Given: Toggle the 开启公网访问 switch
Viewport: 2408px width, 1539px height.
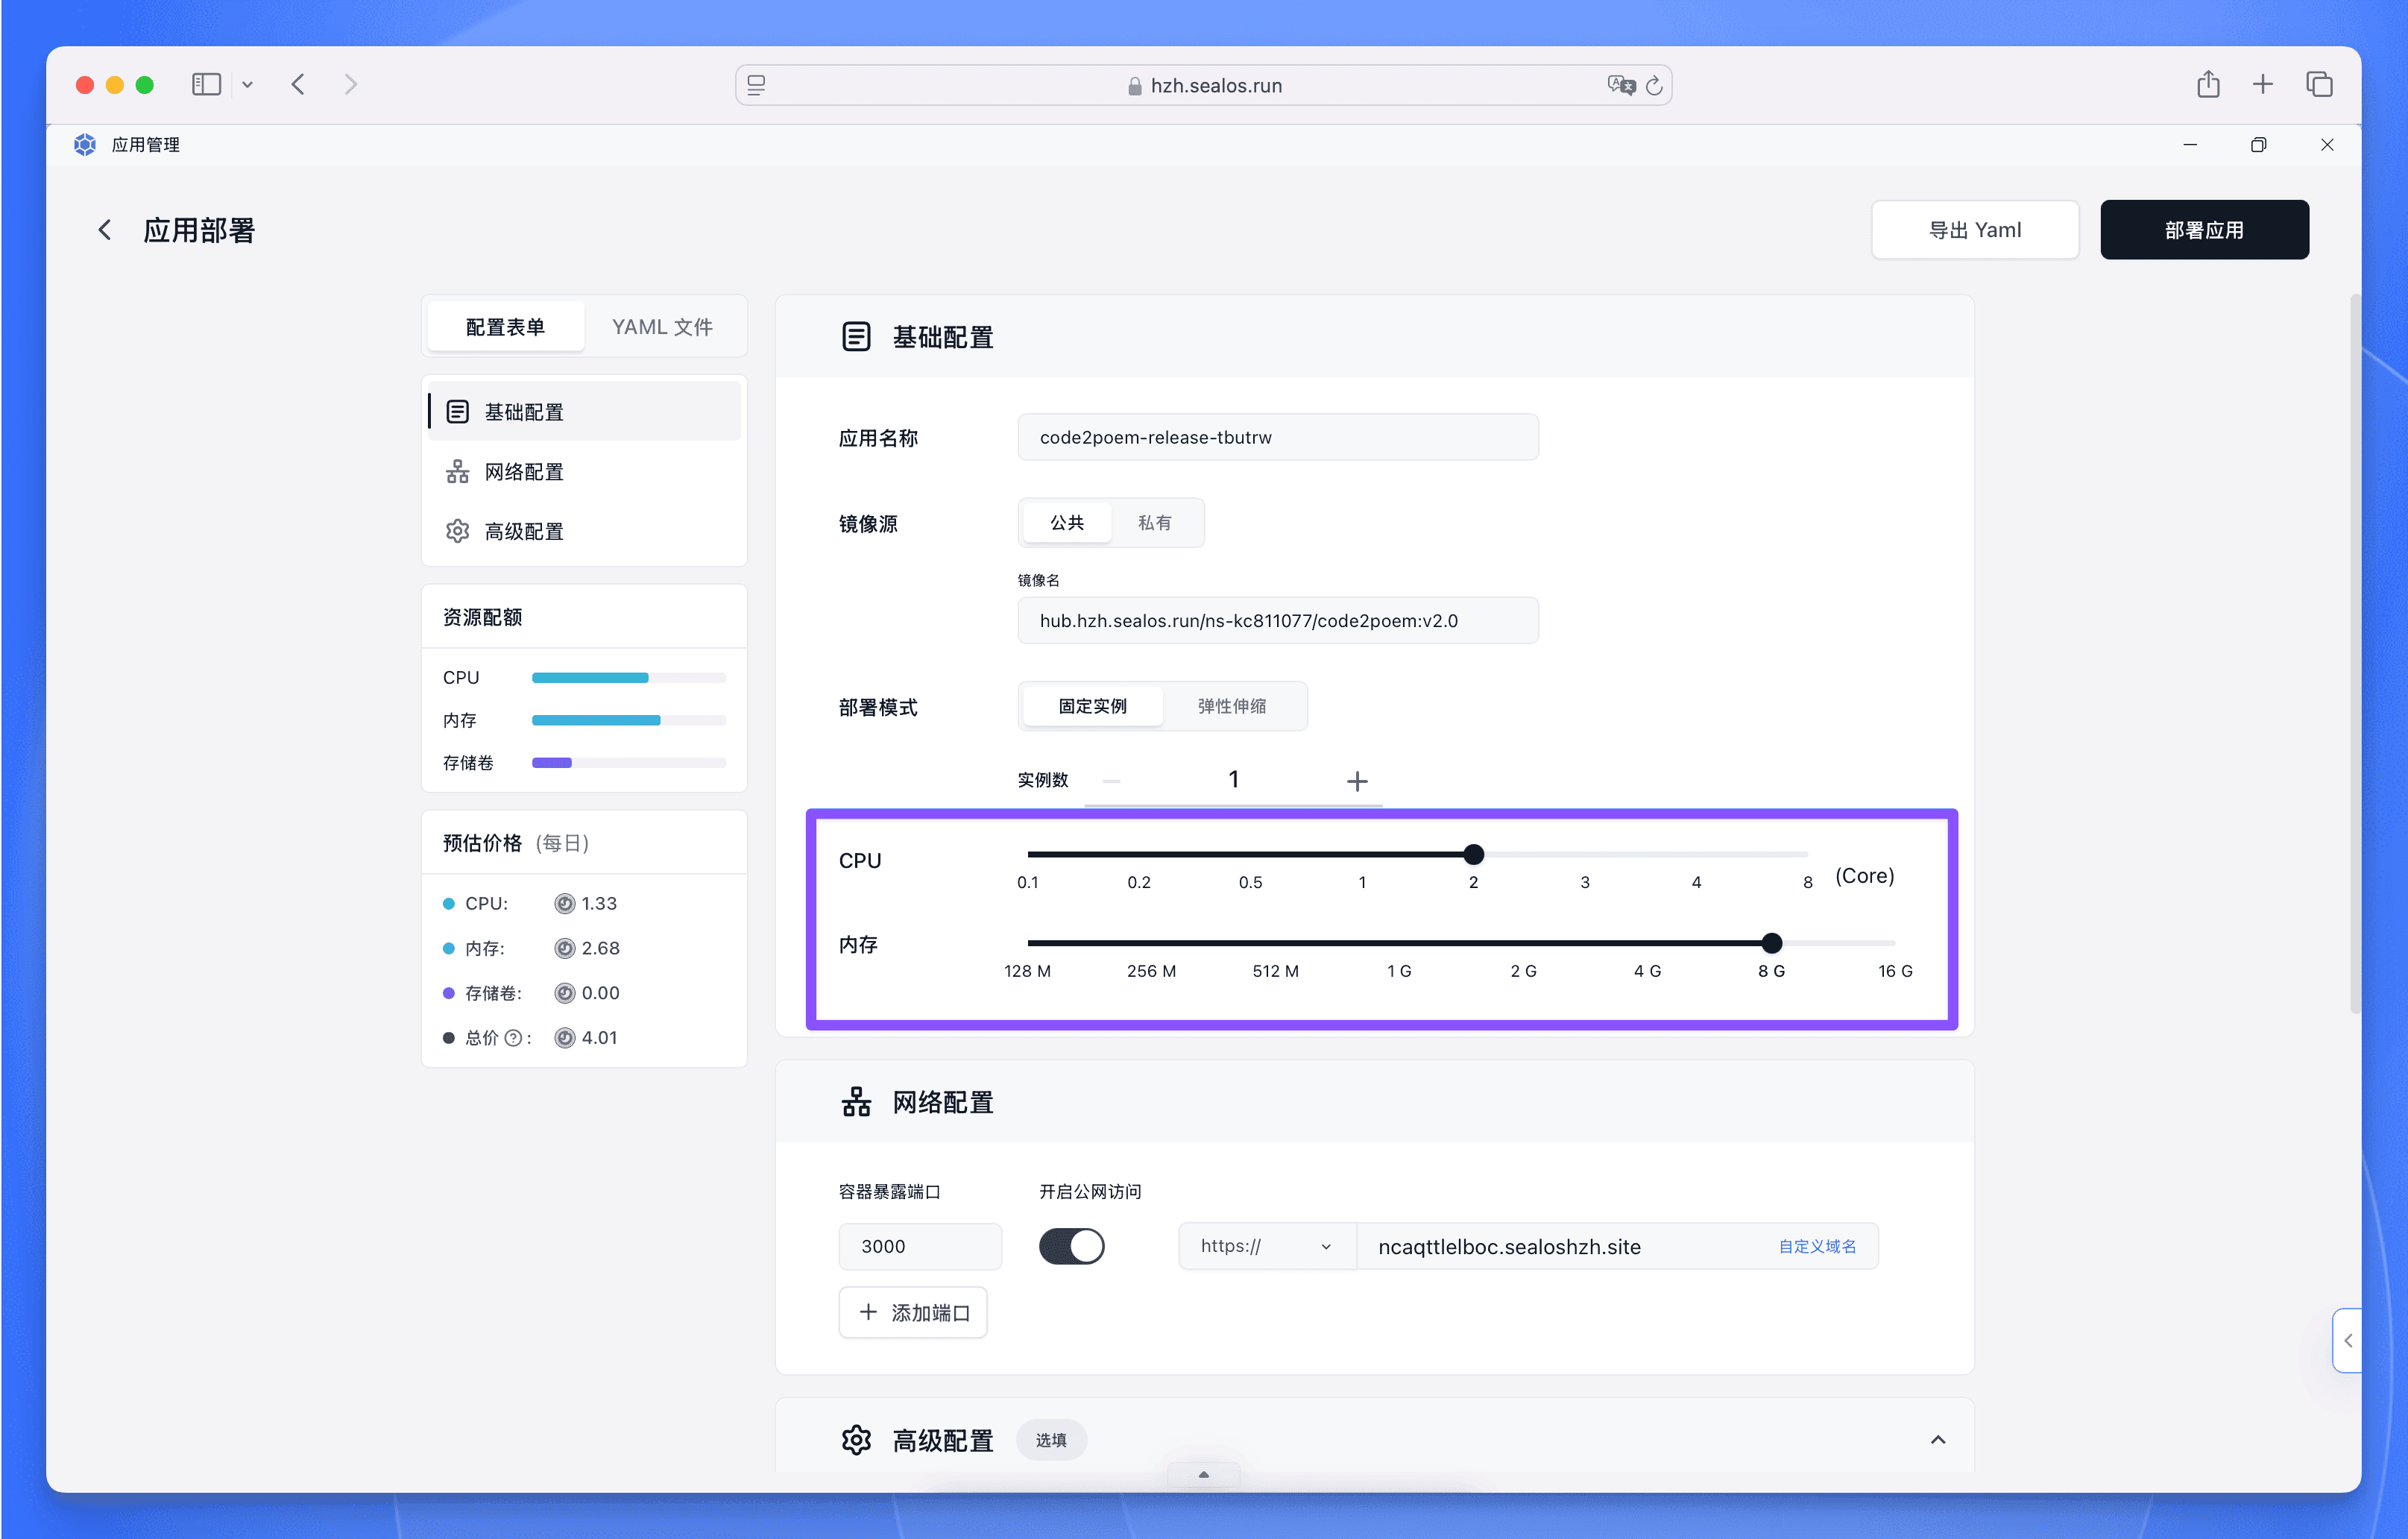Looking at the screenshot, I should pyautogui.click(x=1071, y=1246).
